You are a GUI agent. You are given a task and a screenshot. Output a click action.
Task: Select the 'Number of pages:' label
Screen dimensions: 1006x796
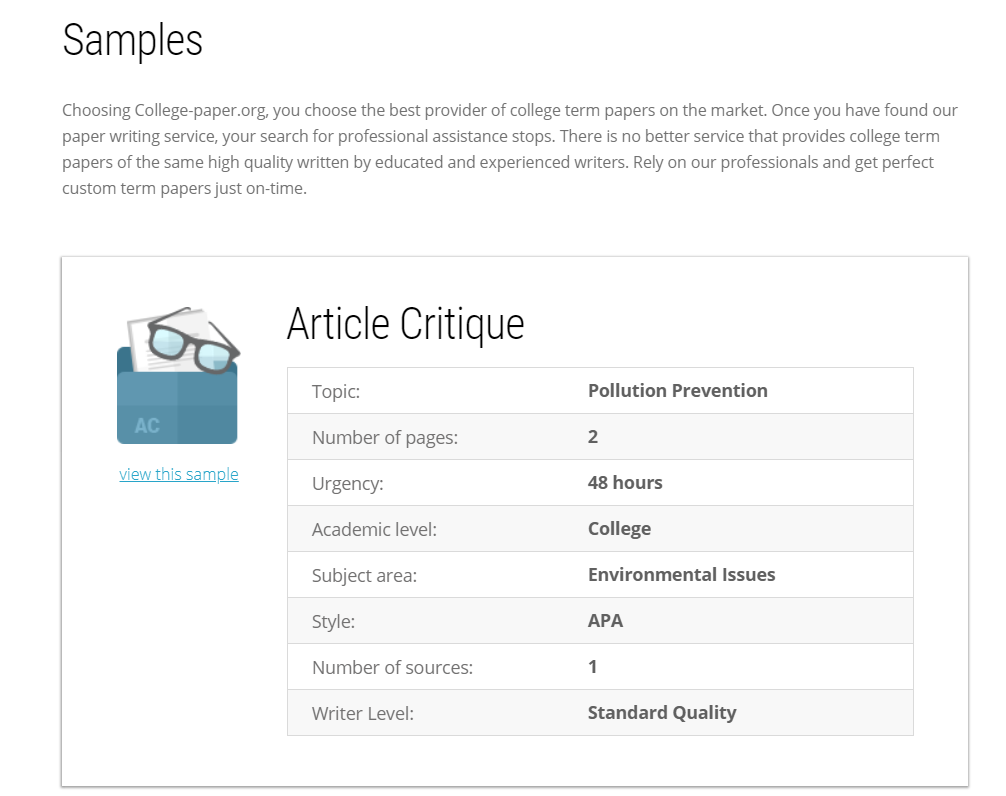coord(385,437)
